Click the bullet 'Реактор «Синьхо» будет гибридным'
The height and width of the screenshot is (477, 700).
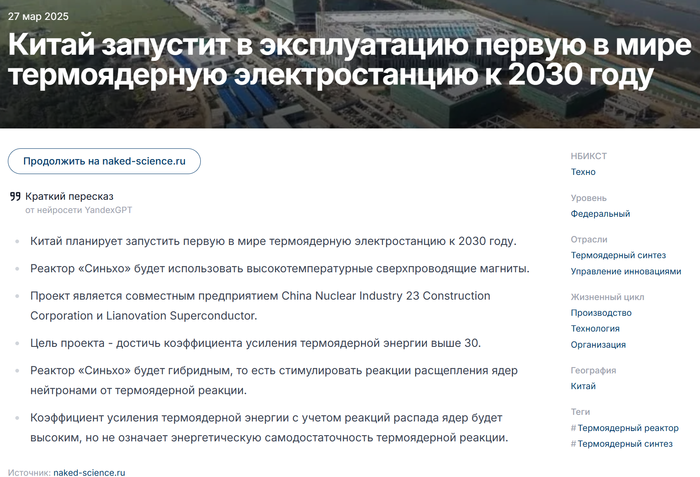[274, 380]
